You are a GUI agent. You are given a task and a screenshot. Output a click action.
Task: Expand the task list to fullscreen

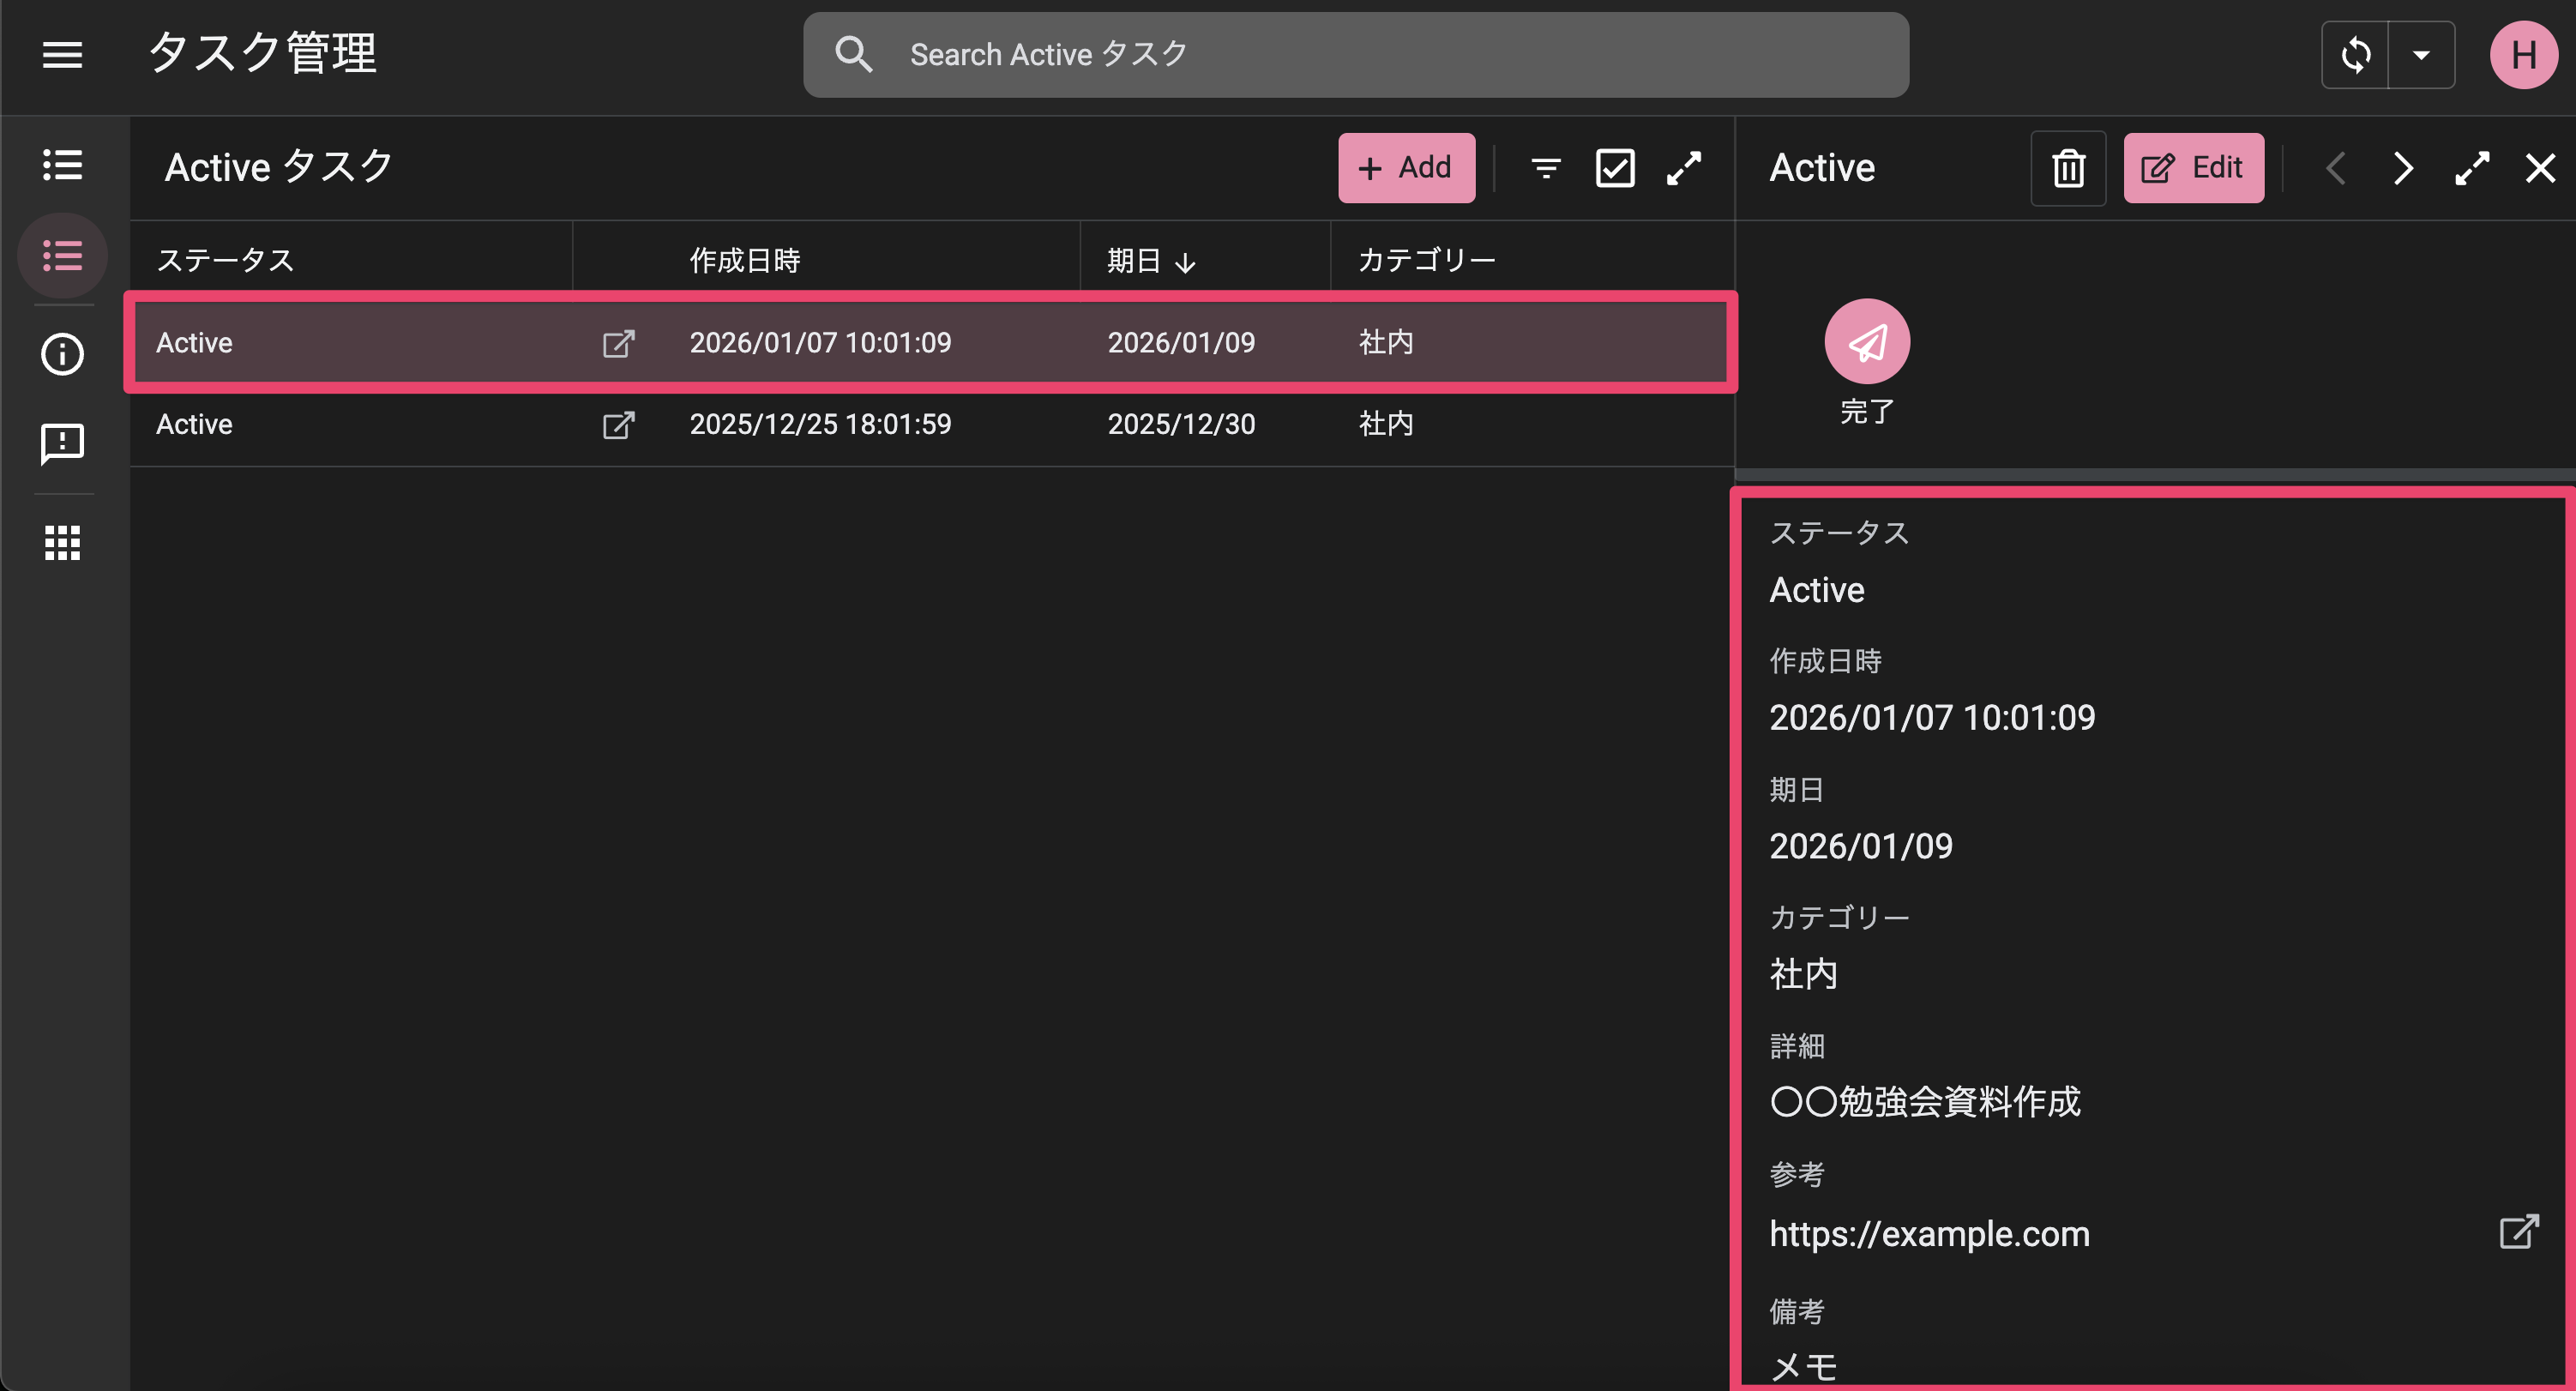pos(1684,168)
